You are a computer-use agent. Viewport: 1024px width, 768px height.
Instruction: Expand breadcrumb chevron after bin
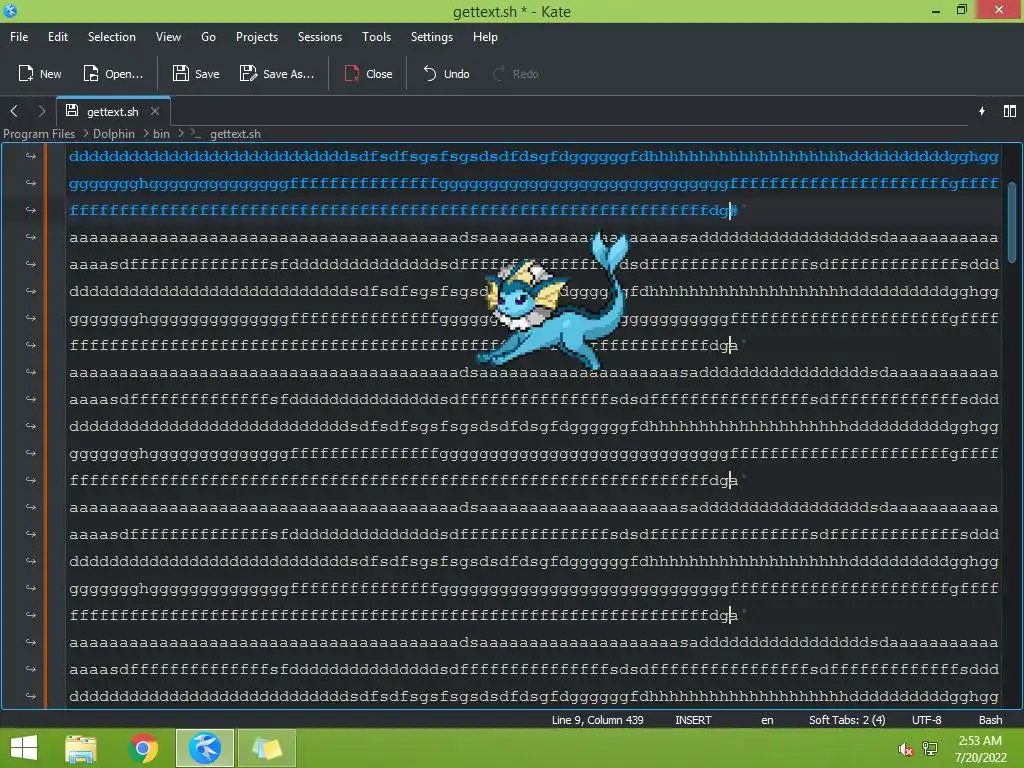[181, 133]
